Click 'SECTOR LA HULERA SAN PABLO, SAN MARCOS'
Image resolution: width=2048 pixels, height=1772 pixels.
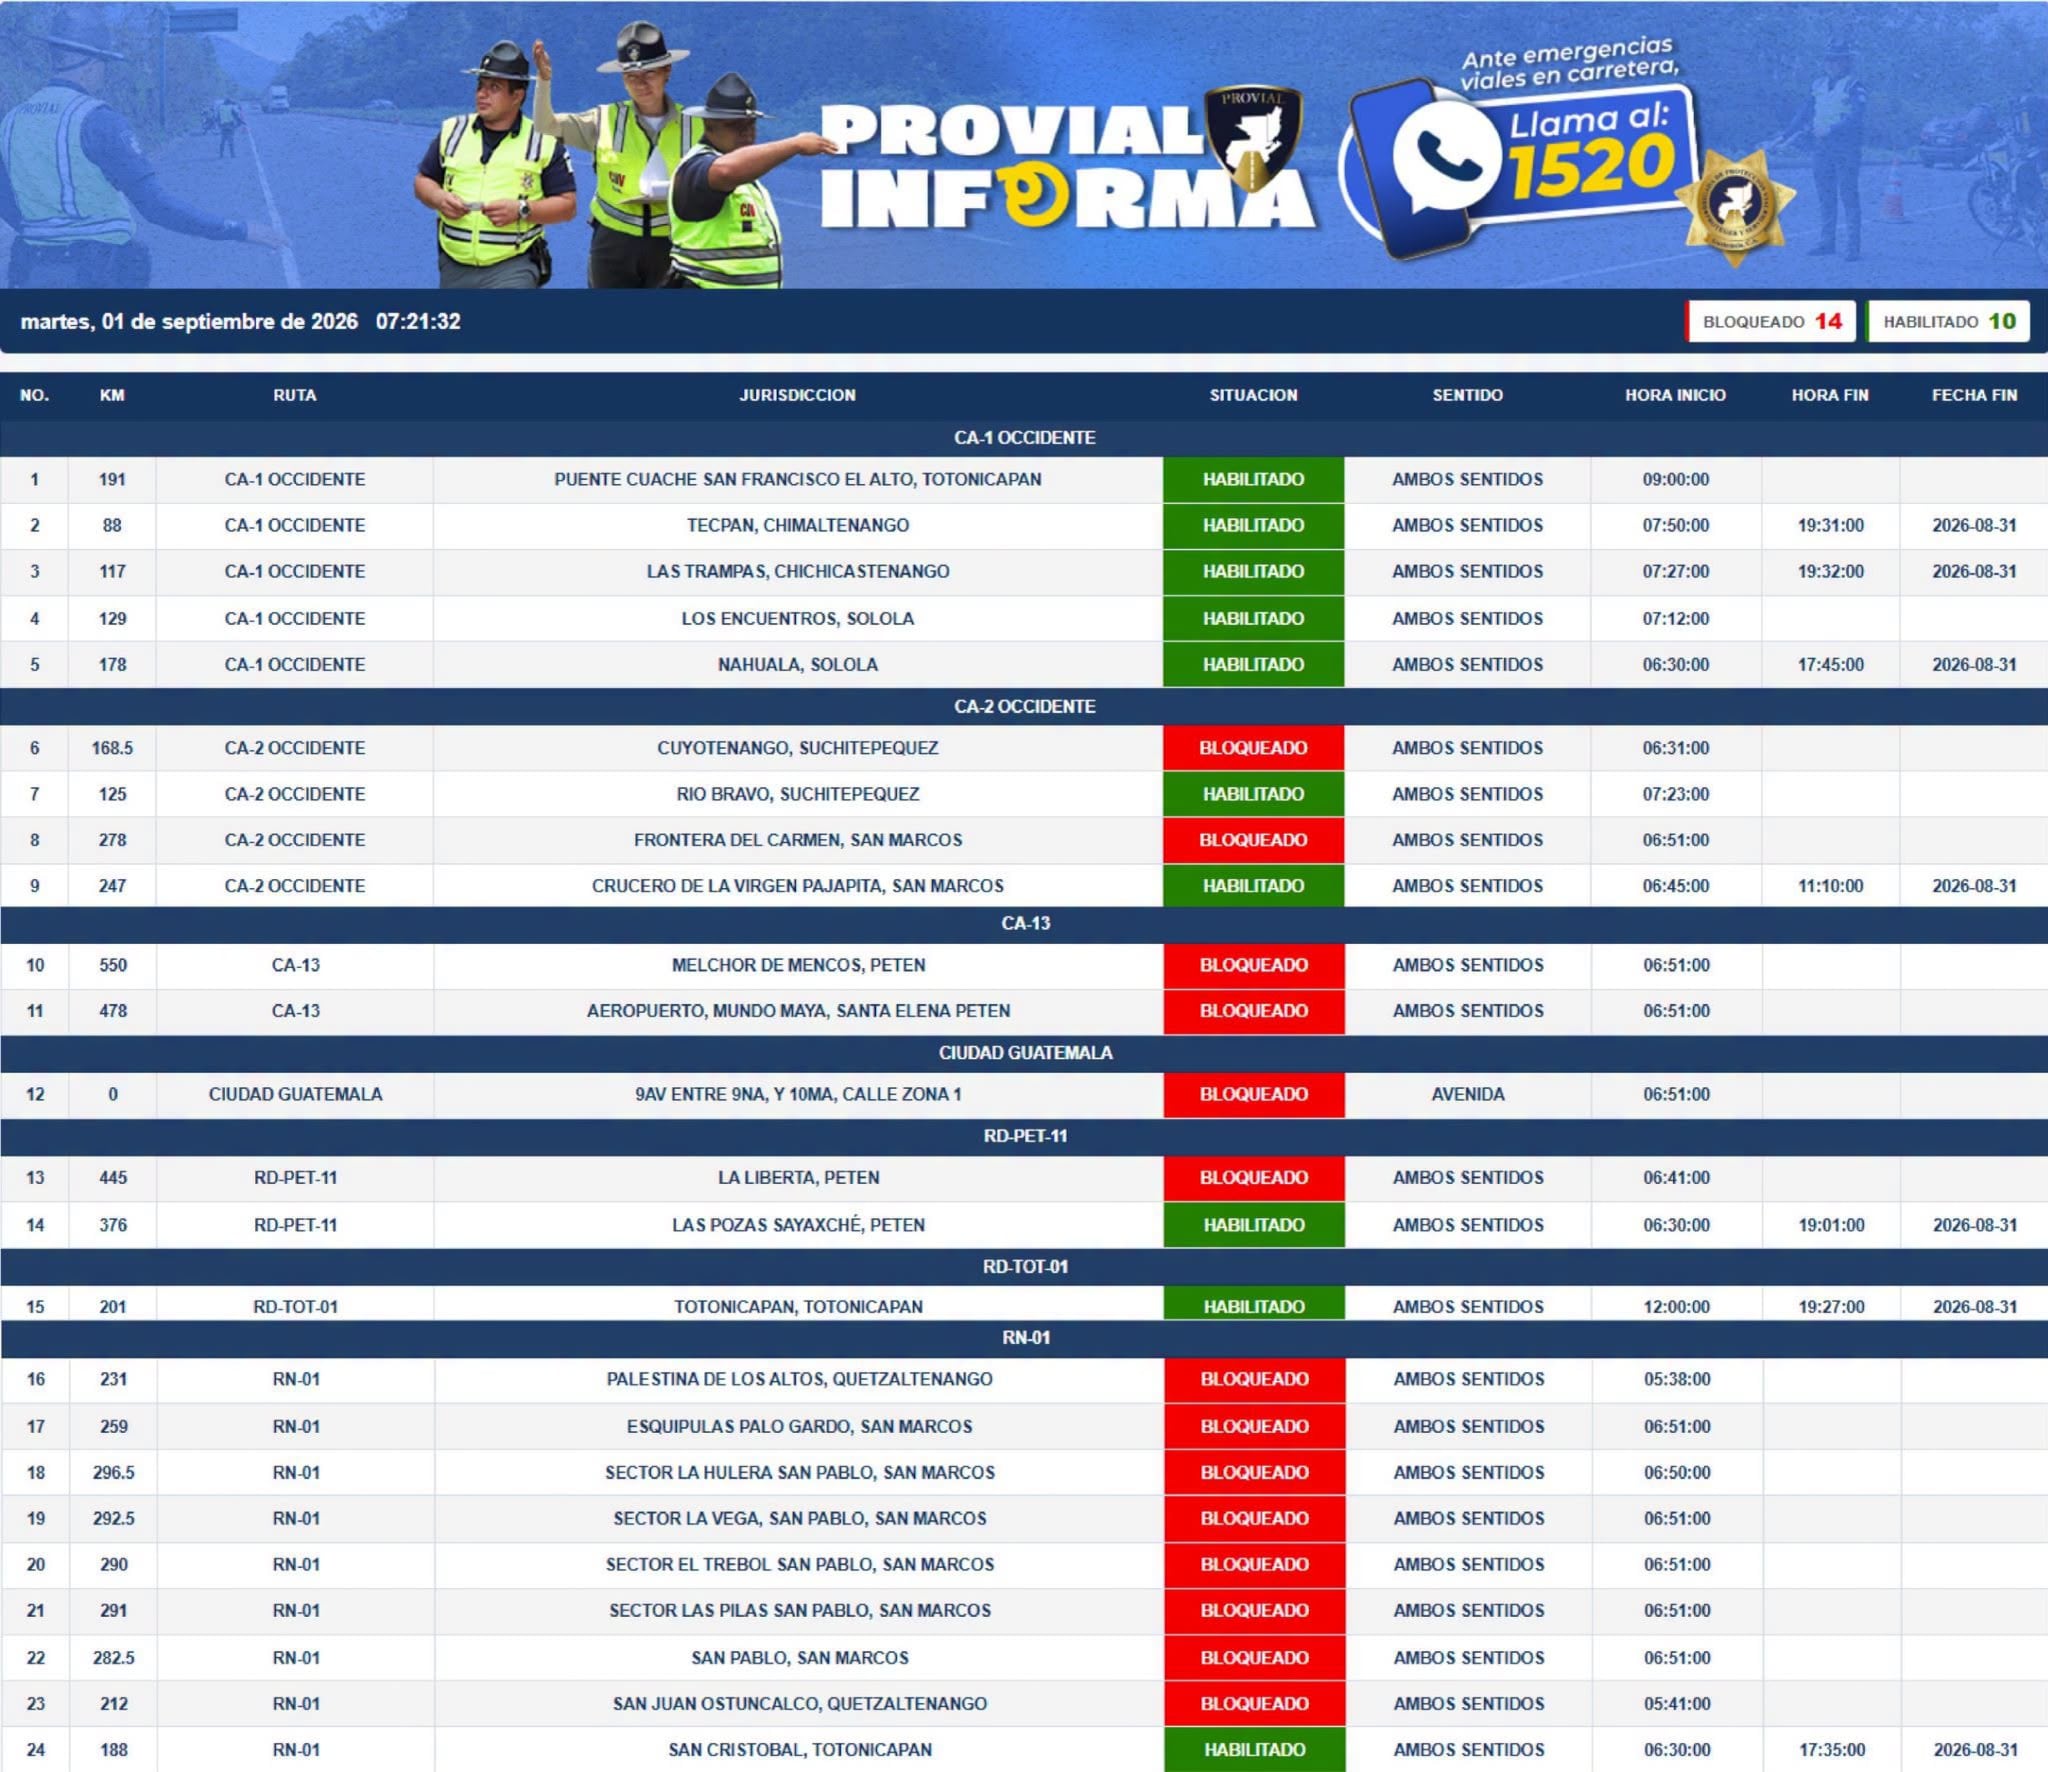(x=799, y=1473)
